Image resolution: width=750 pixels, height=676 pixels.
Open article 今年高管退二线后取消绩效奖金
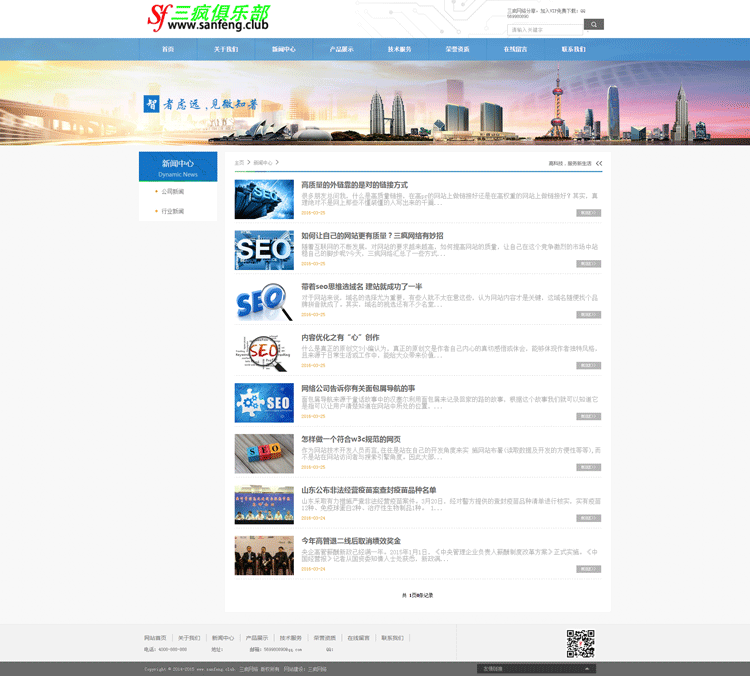coord(351,541)
